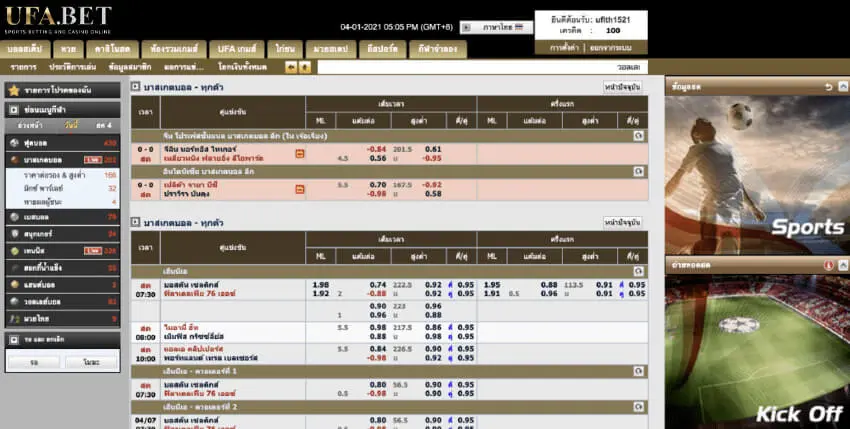
Task: Collapse the second basketball section expander
Action: point(136,222)
